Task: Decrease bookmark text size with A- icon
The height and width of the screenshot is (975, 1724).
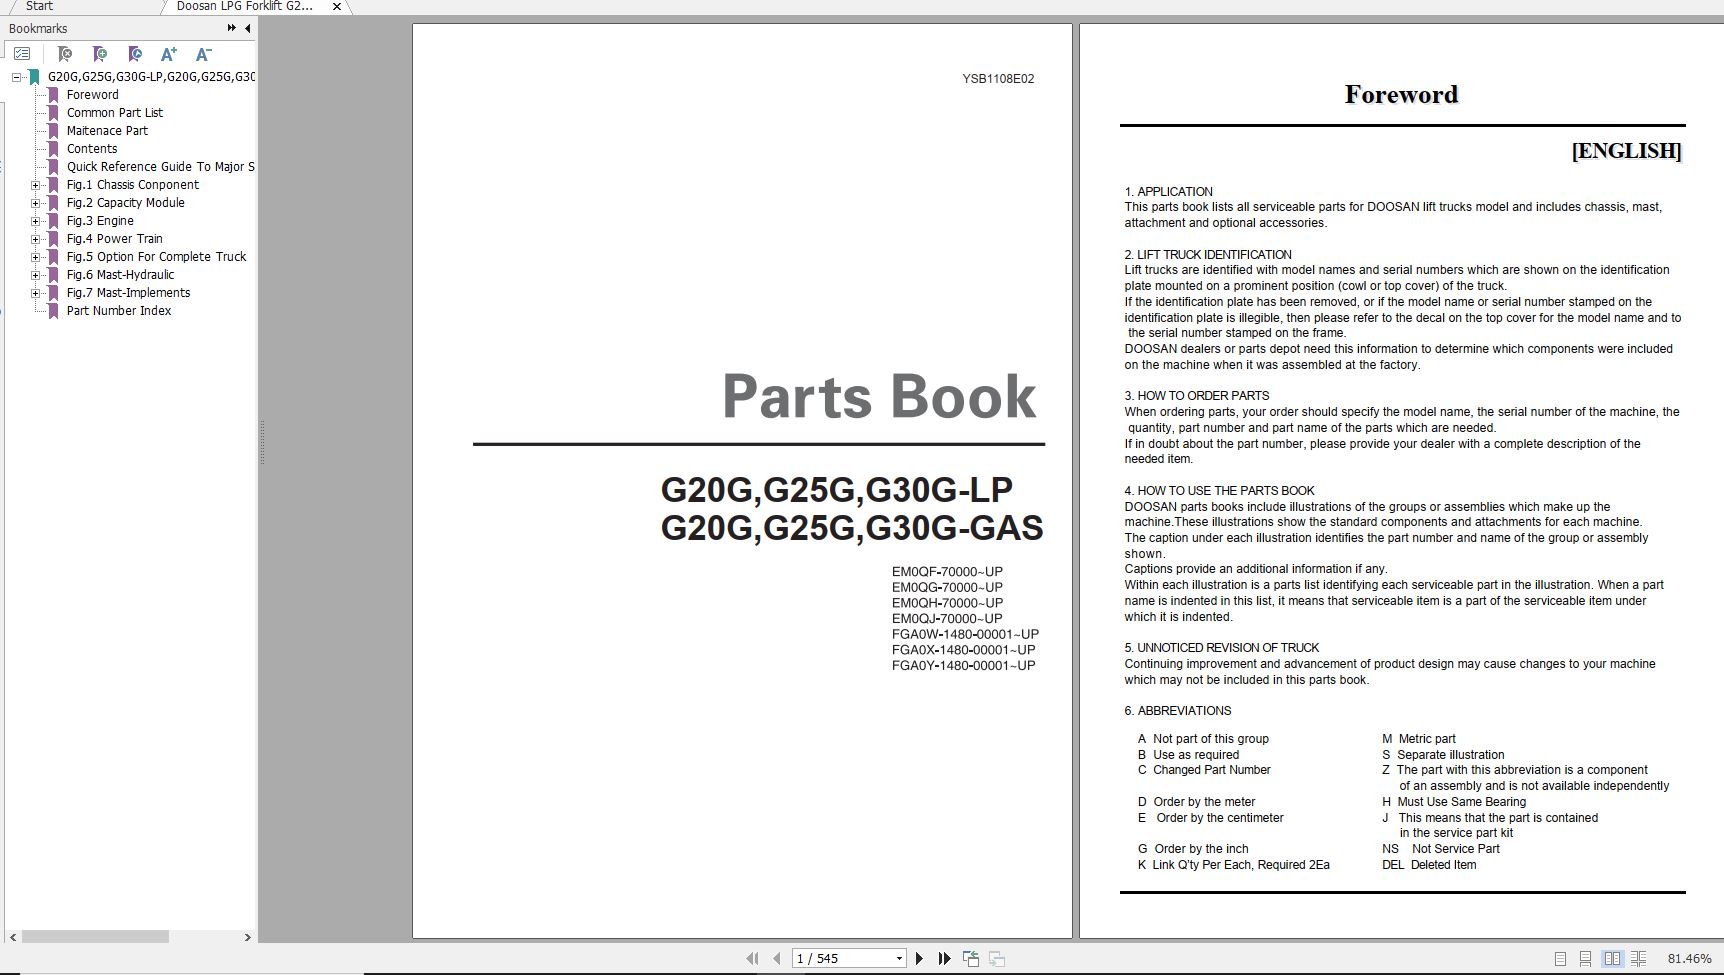Action: tap(203, 55)
